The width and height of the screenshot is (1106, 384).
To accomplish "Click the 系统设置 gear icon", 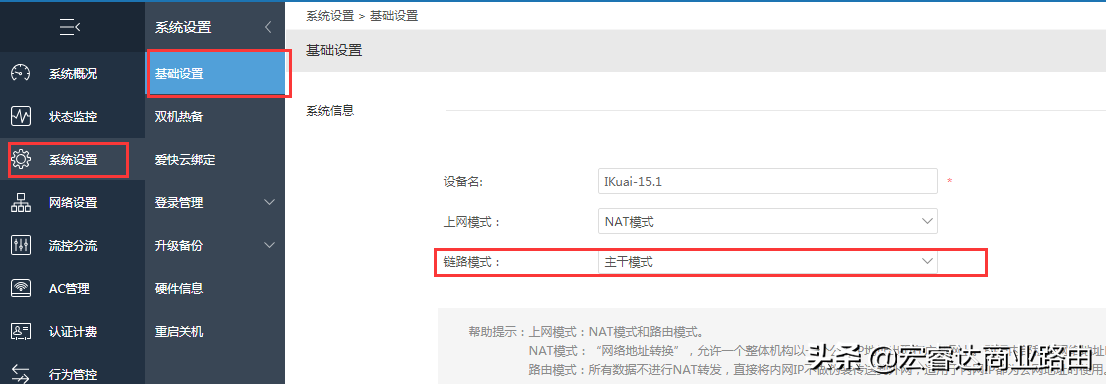I will click(x=21, y=160).
